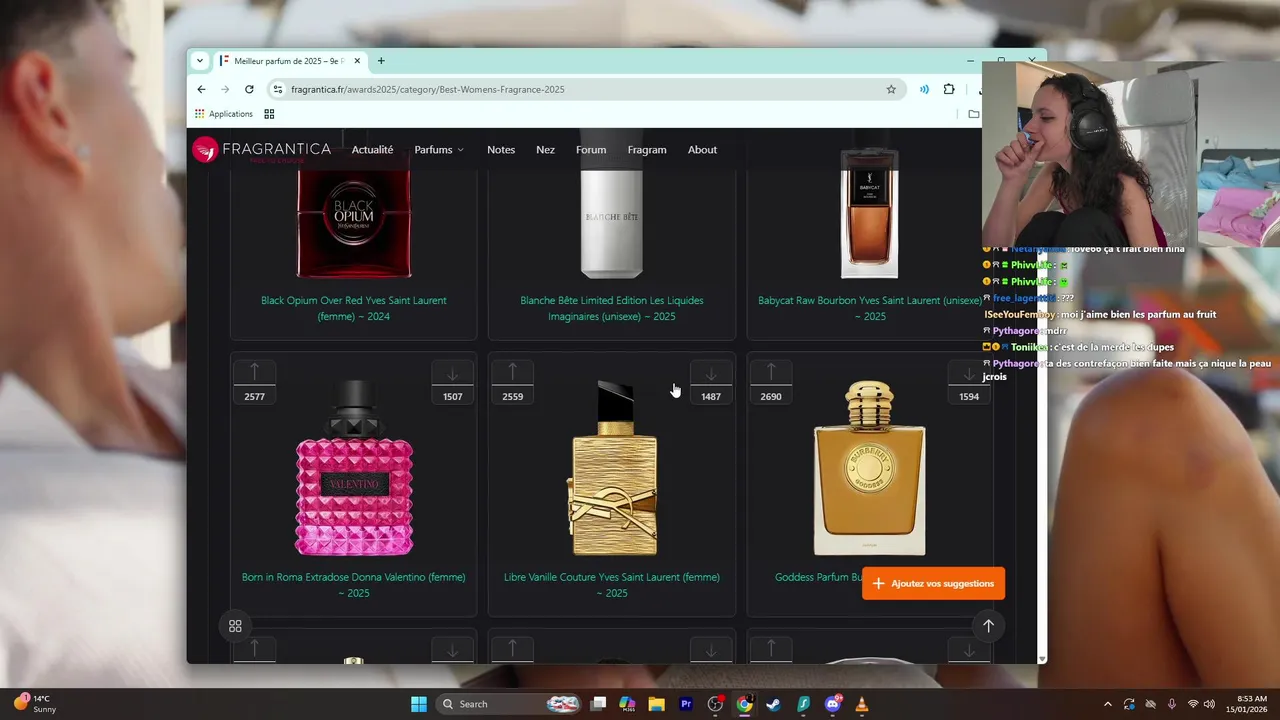Reload the Fragrantica page

pyautogui.click(x=249, y=89)
